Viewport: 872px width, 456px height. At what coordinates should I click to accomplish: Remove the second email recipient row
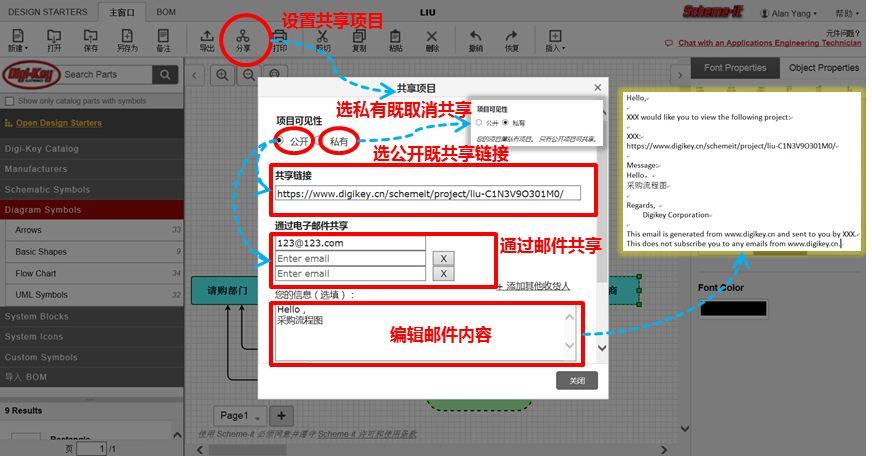pyautogui.click(x=443, y=259)
